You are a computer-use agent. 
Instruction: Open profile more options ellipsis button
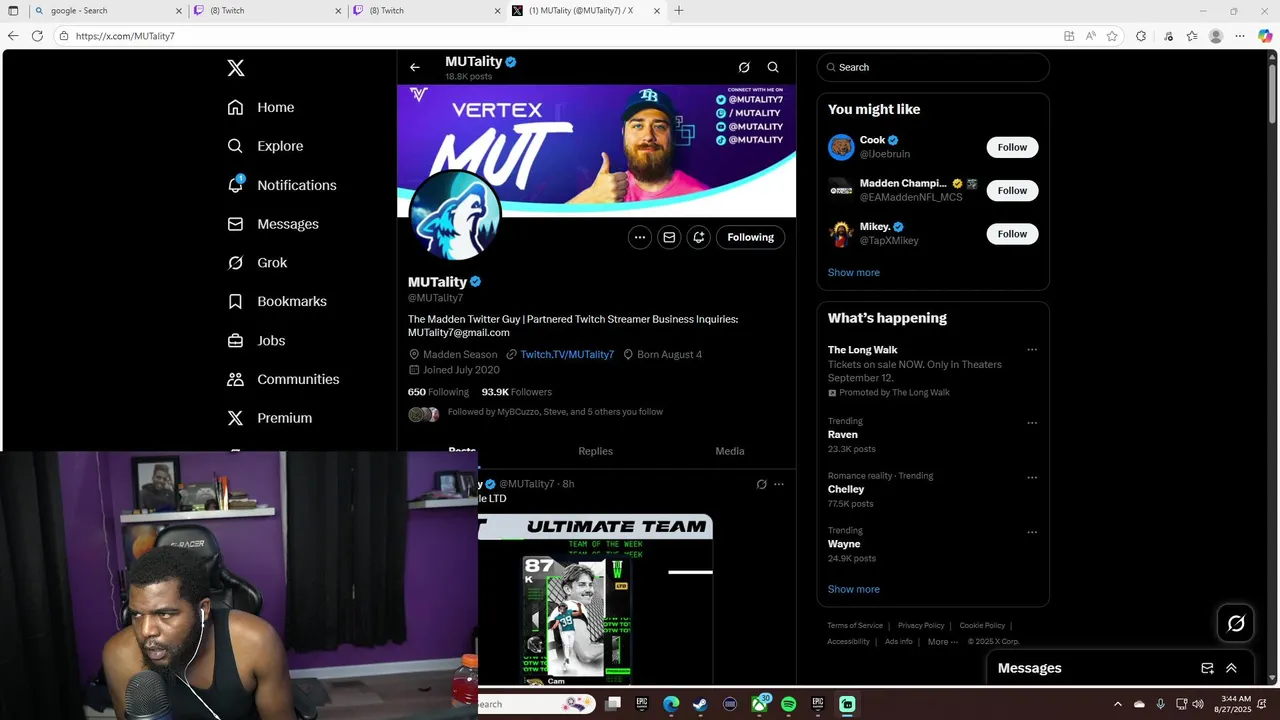tap(640, 237)
